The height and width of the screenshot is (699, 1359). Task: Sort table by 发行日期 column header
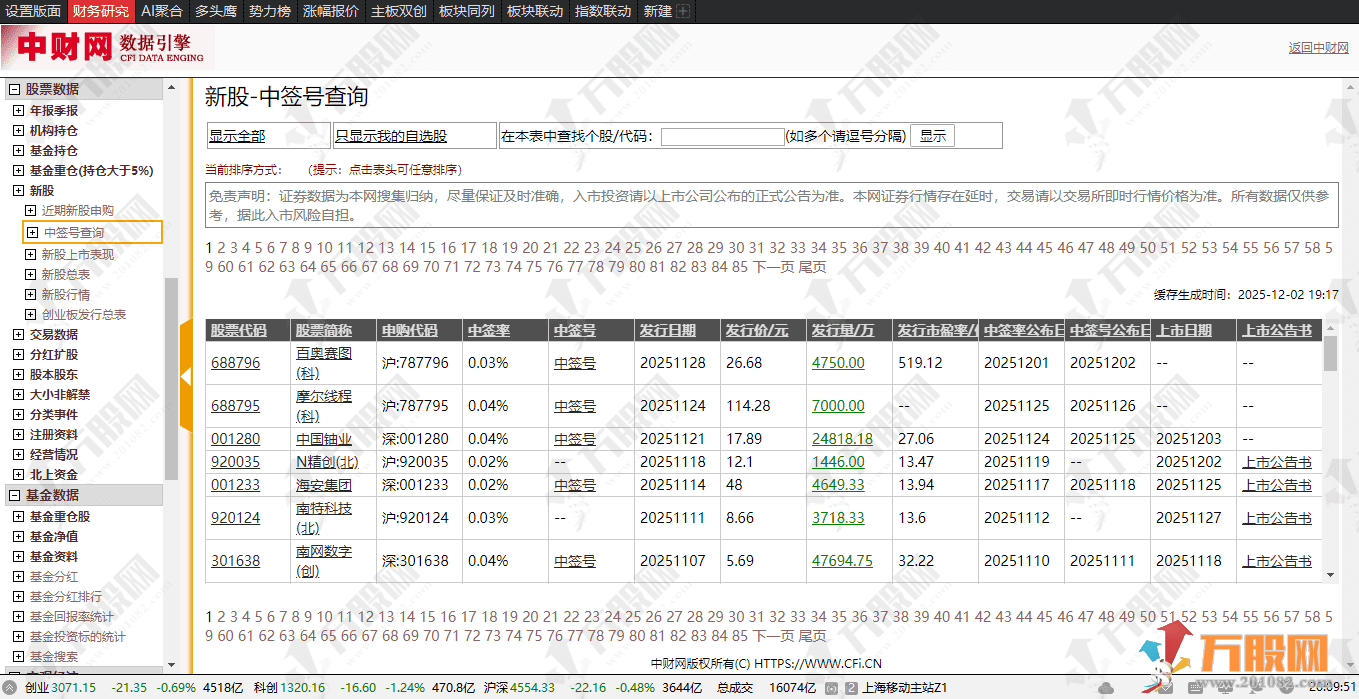669,330
